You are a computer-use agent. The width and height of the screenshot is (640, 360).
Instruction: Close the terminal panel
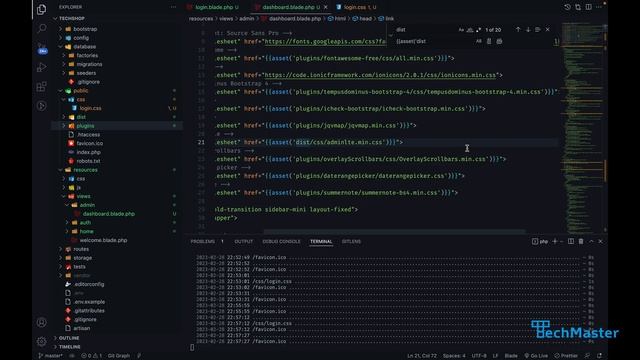(x=600, y=241)
